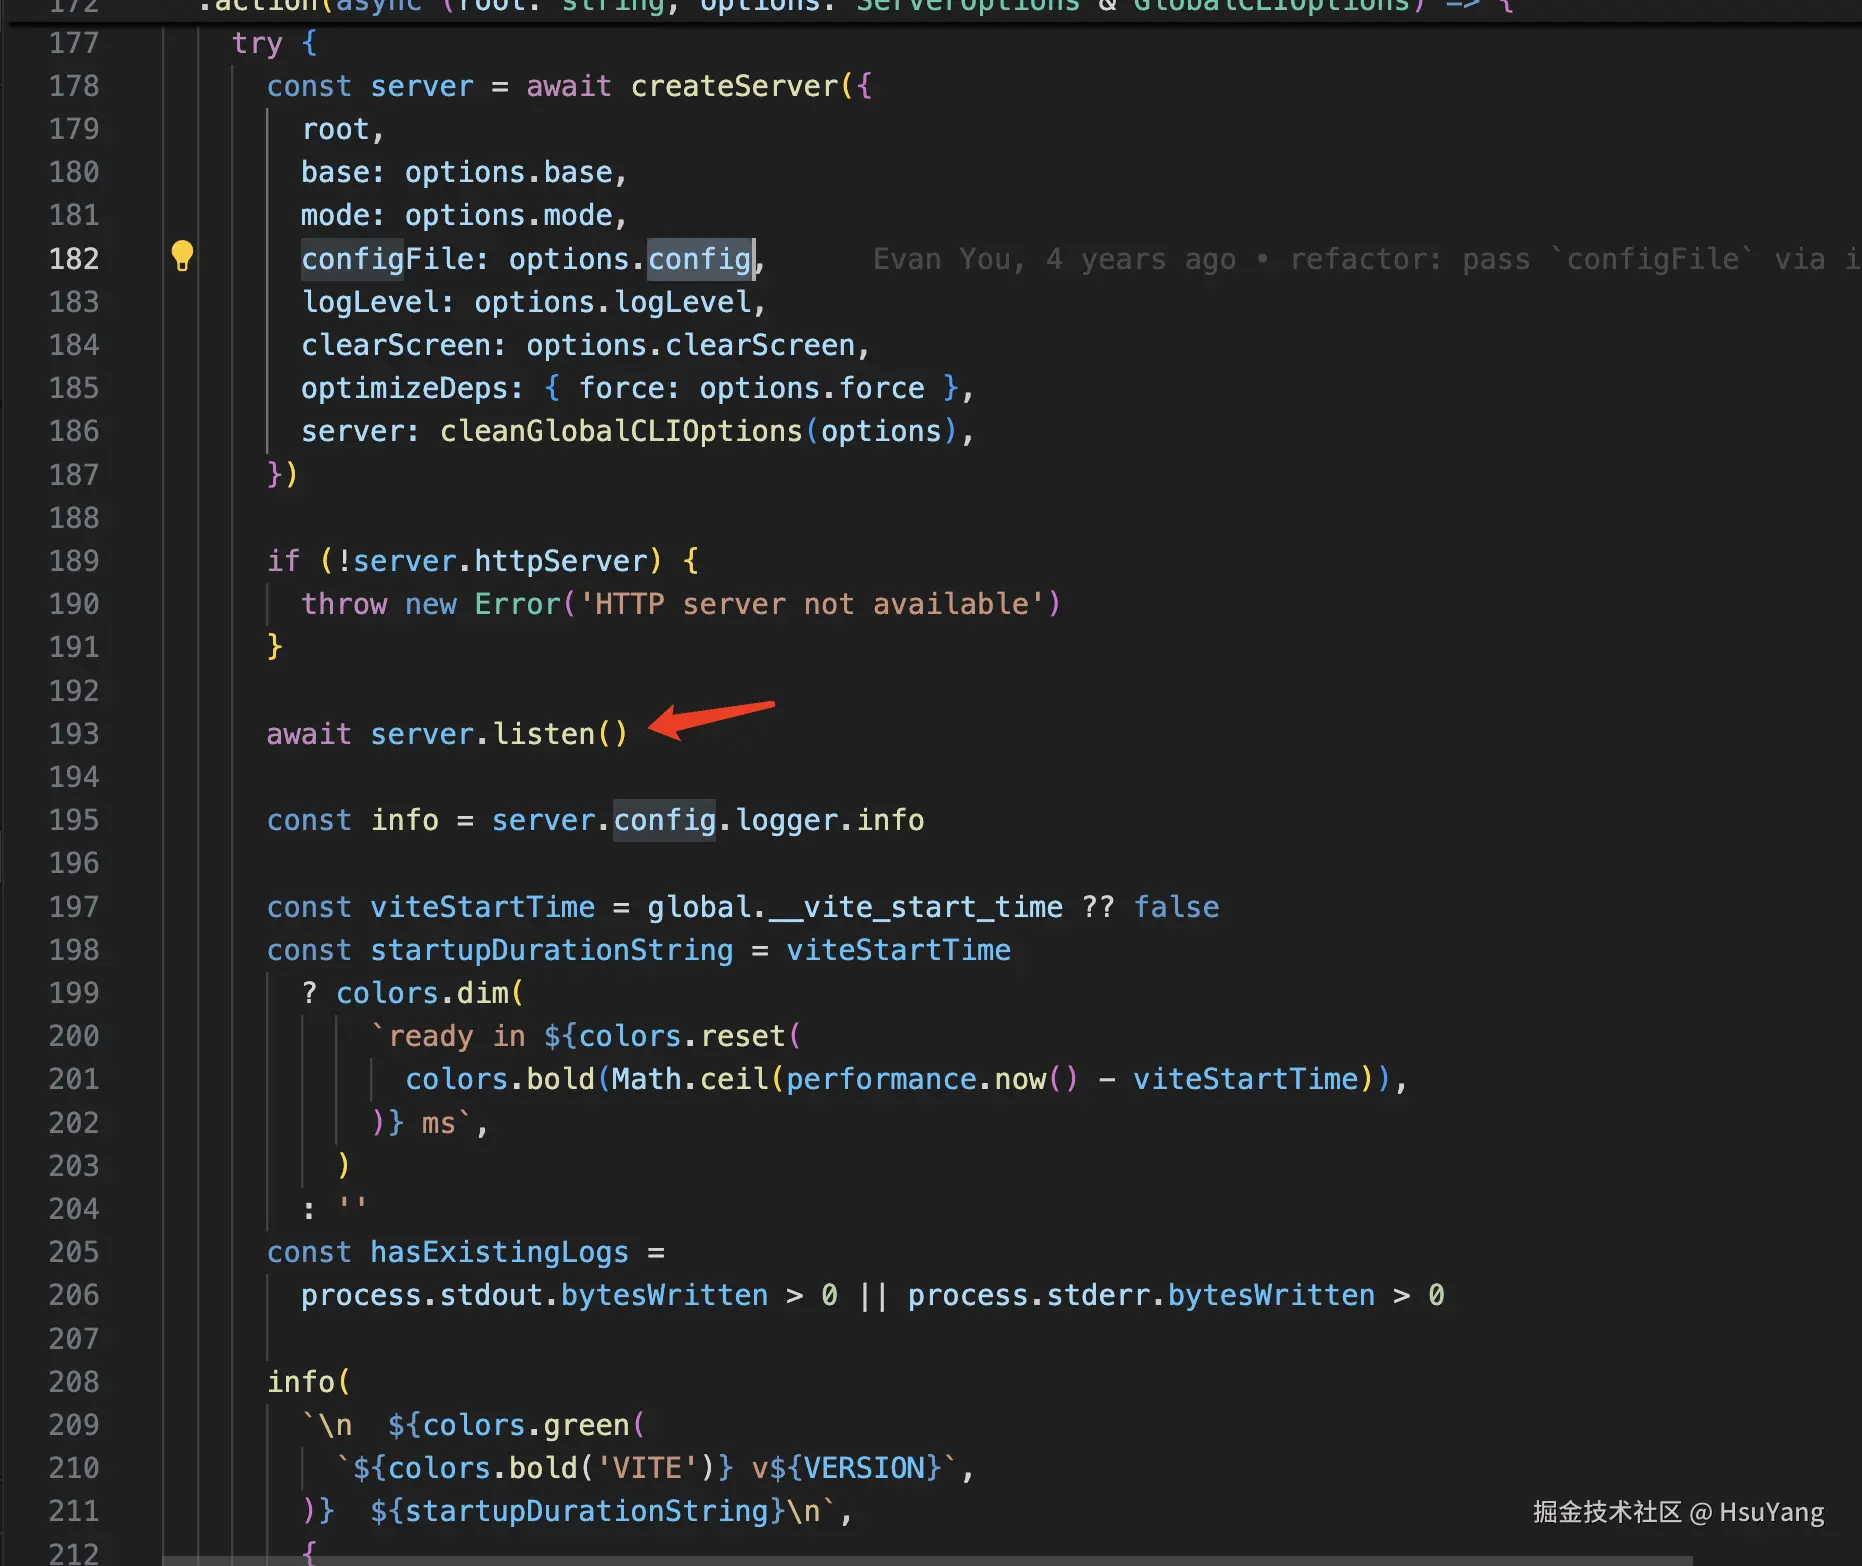The image size is (1862, 1566).
Task: Click 'colors.dim' call
Action: (422, 993)
